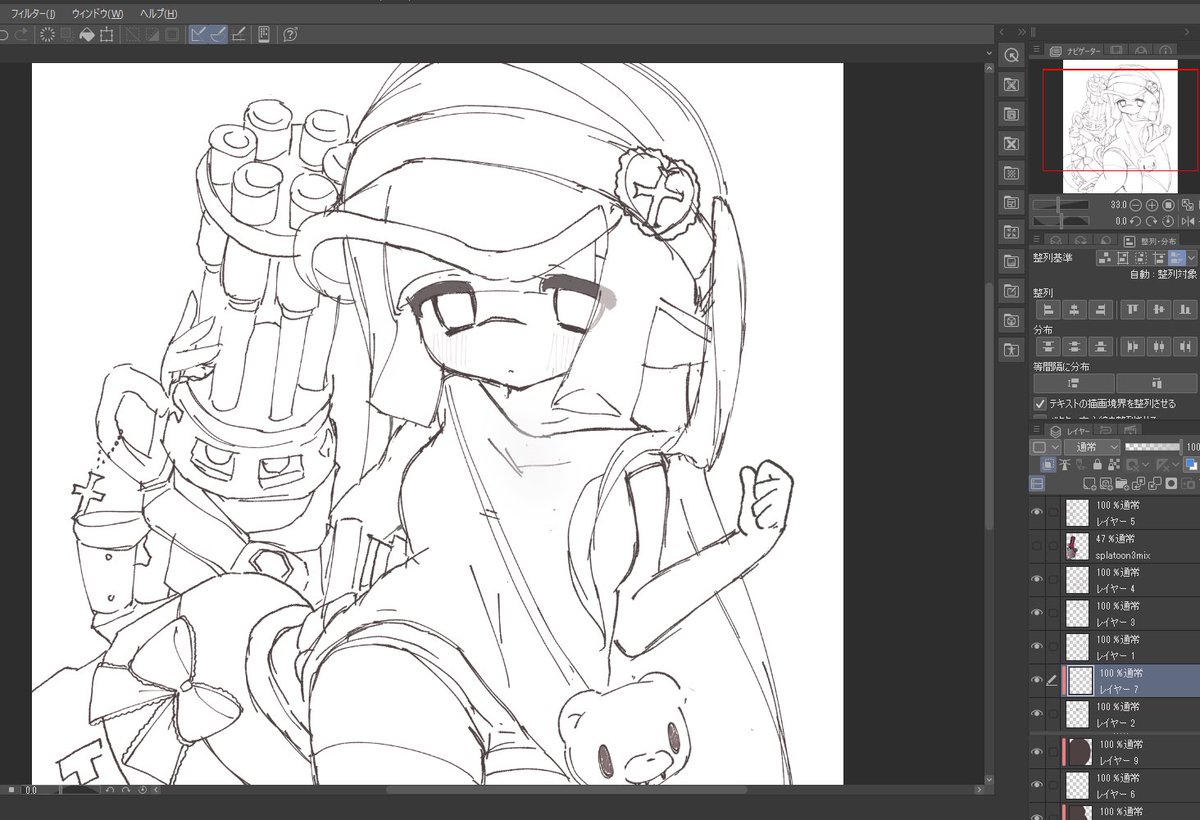Open the pose figure material icon in the sidebar
1200x820 pixels.
[x=1011, y=350]
